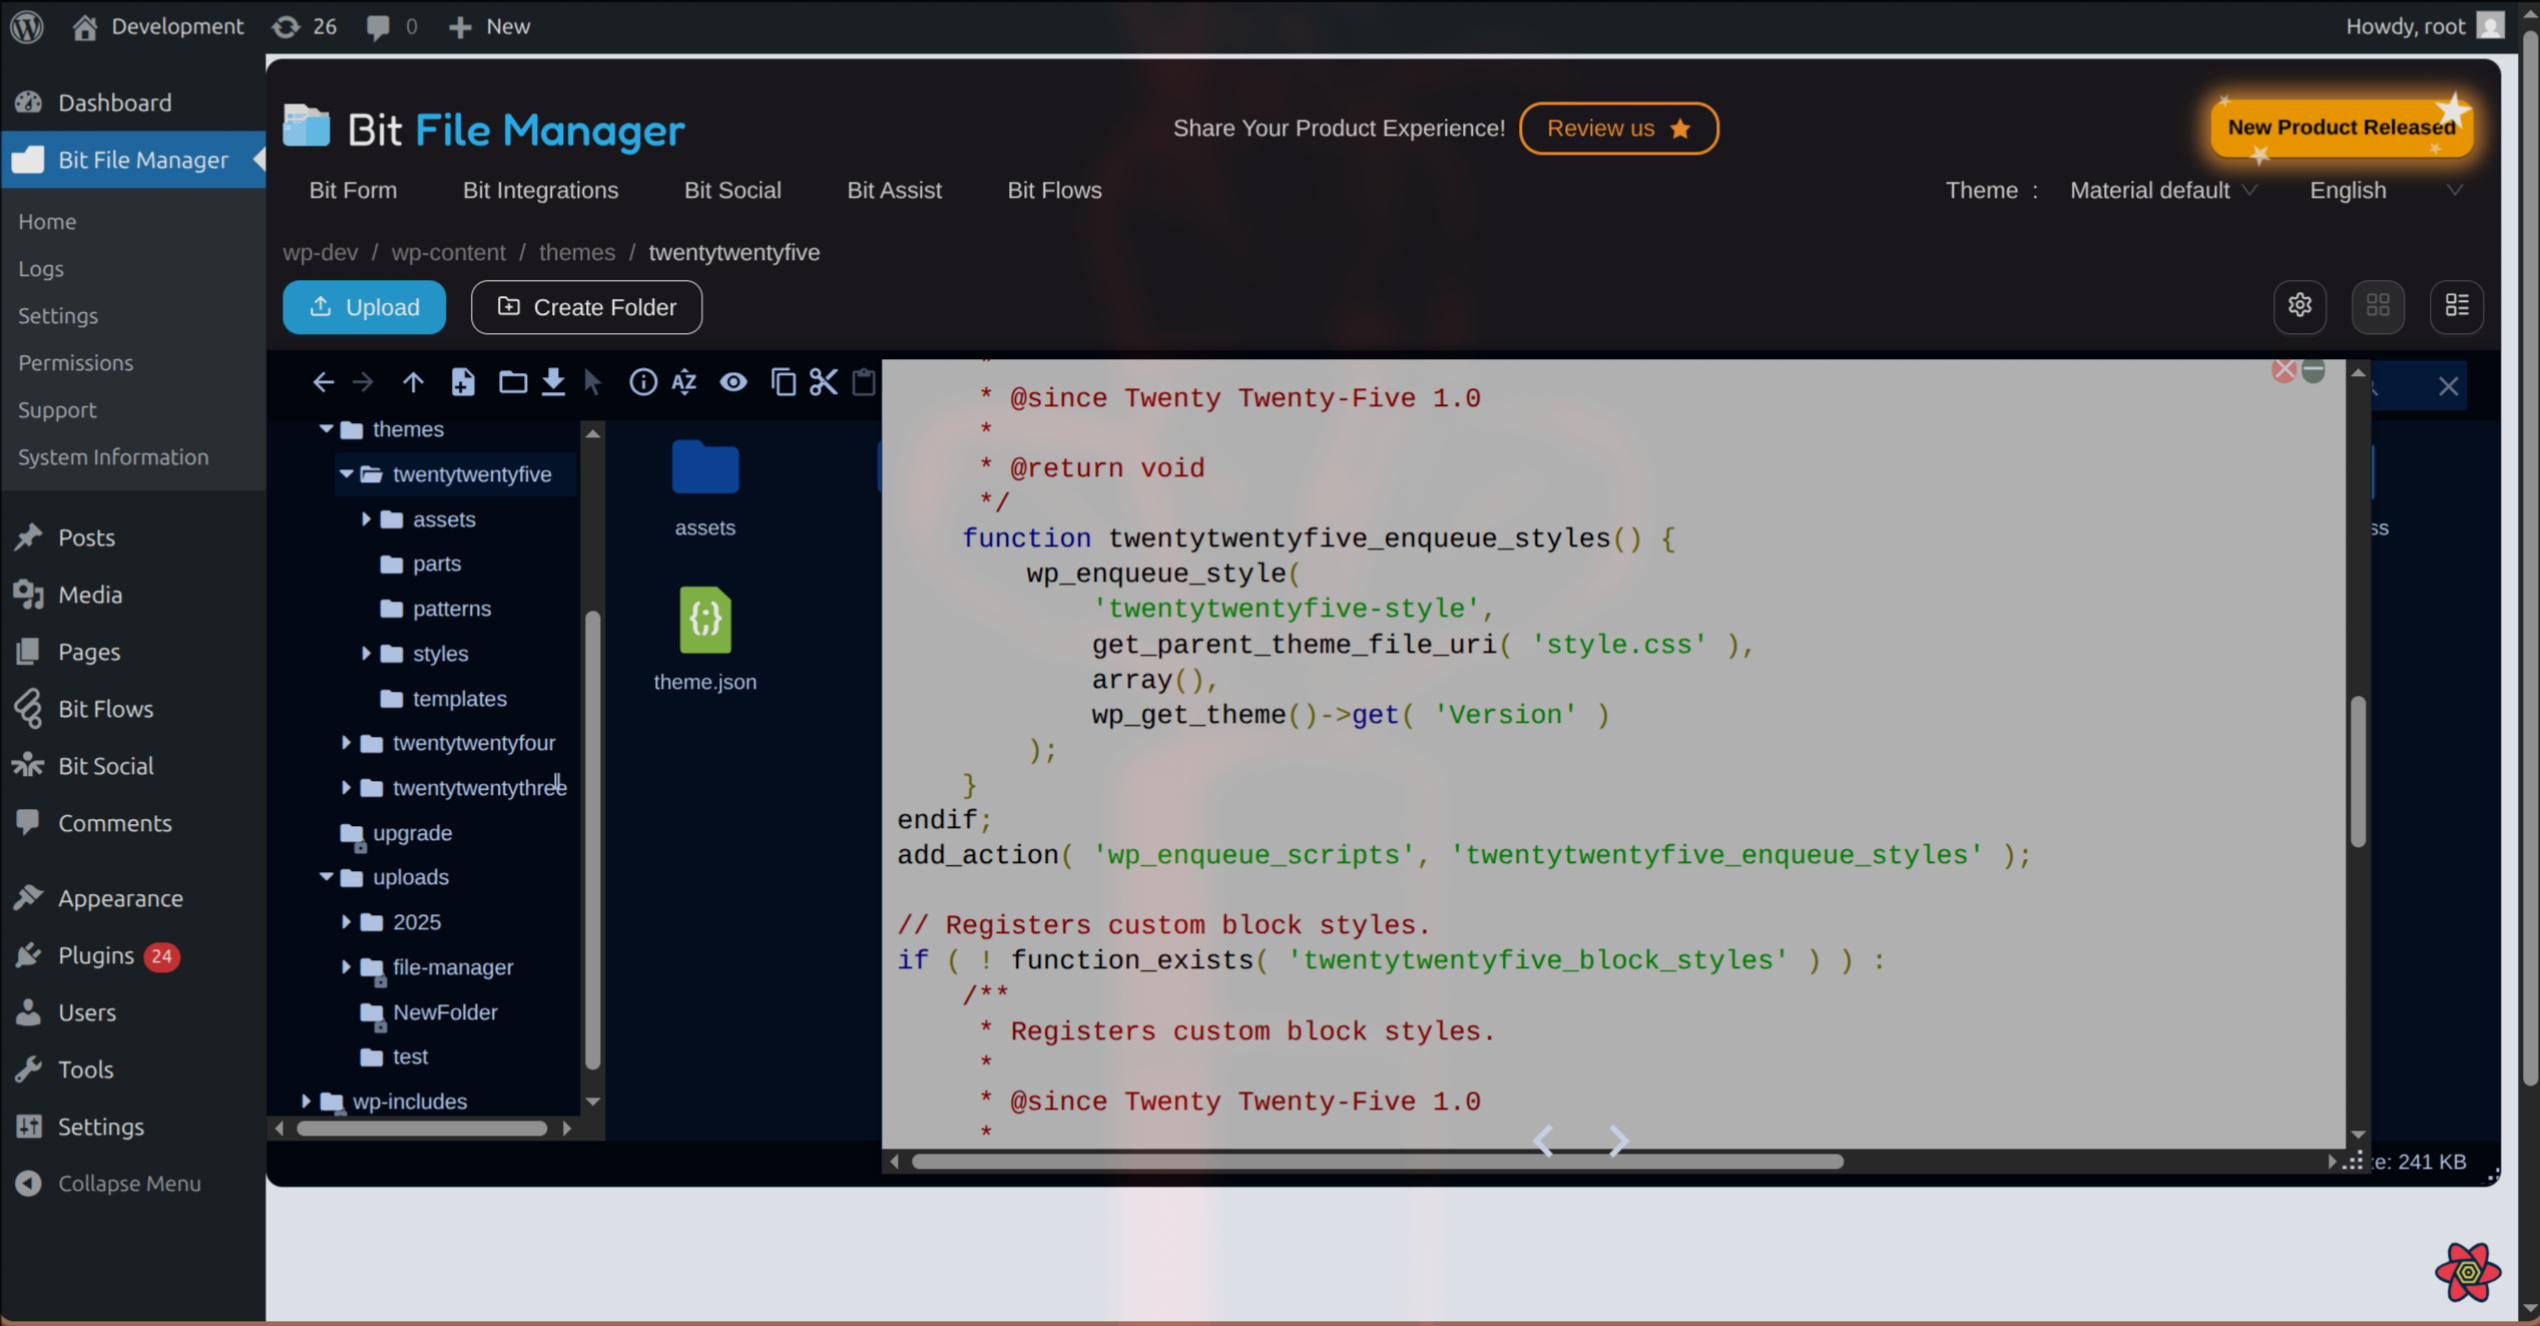Switch to list view layout
This screenshot has width=2540, height=1326.
pyautogui.click(x=2457, y=306)
